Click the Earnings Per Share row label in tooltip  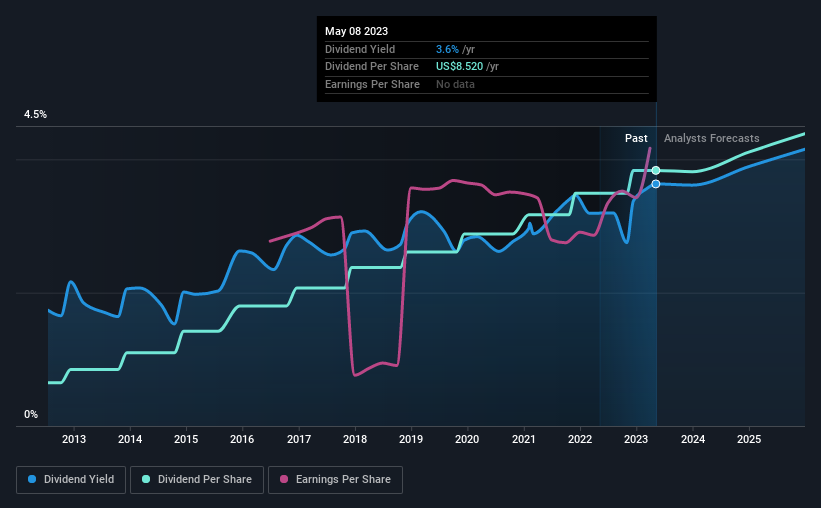coord(372,84)
